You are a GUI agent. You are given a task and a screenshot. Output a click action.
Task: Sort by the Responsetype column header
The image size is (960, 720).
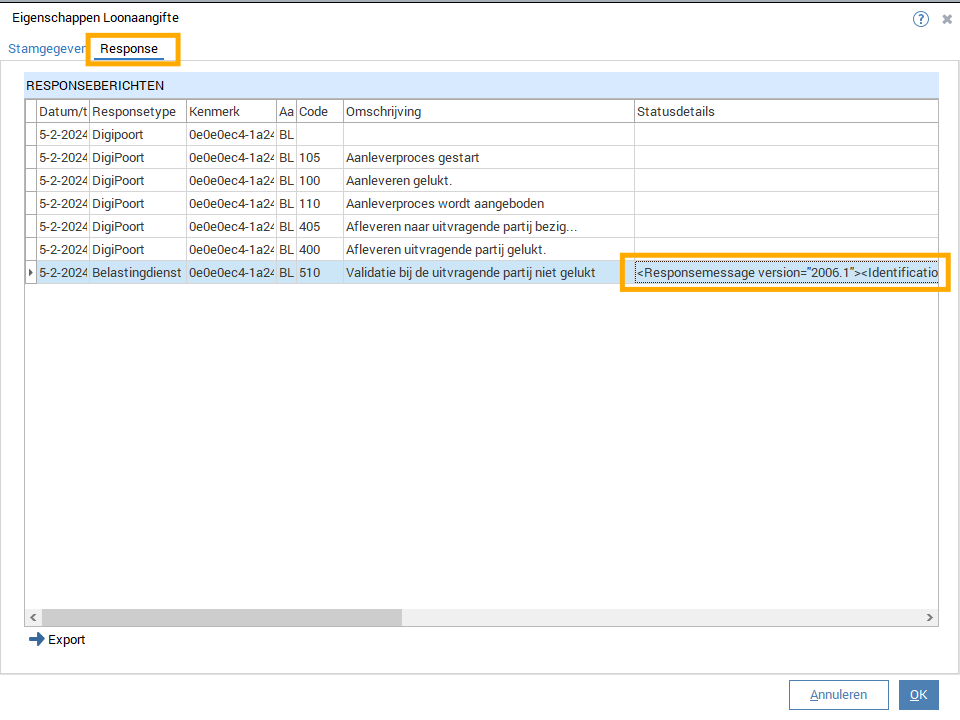point(137,112)
